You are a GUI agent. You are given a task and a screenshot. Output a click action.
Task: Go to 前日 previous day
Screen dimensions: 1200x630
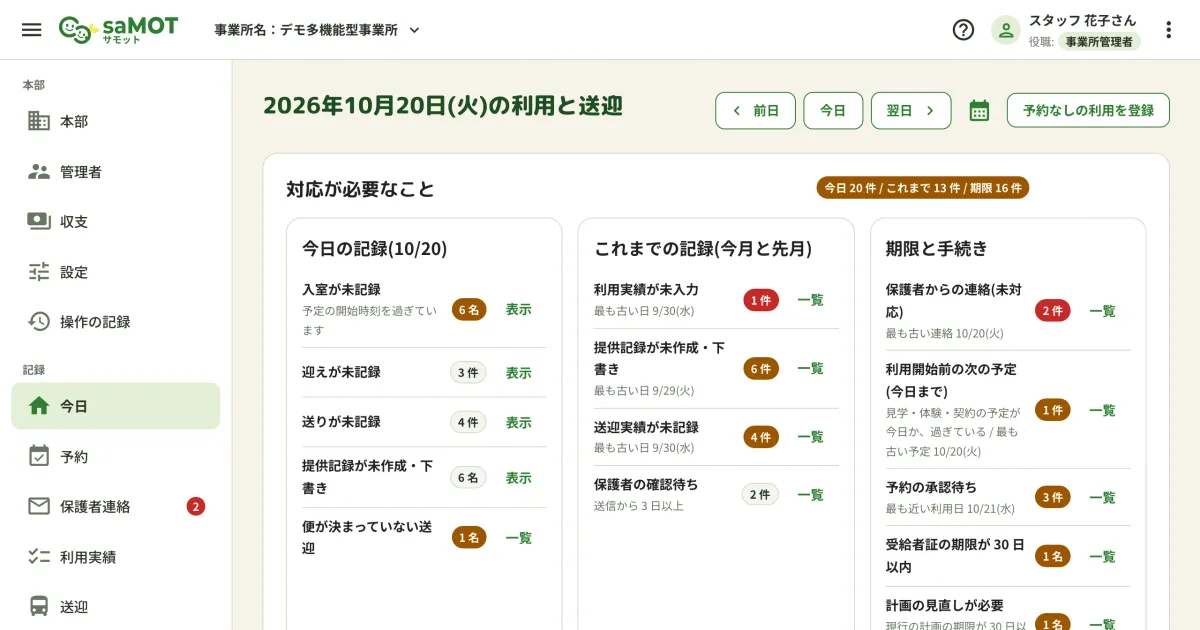coord(755,111)
